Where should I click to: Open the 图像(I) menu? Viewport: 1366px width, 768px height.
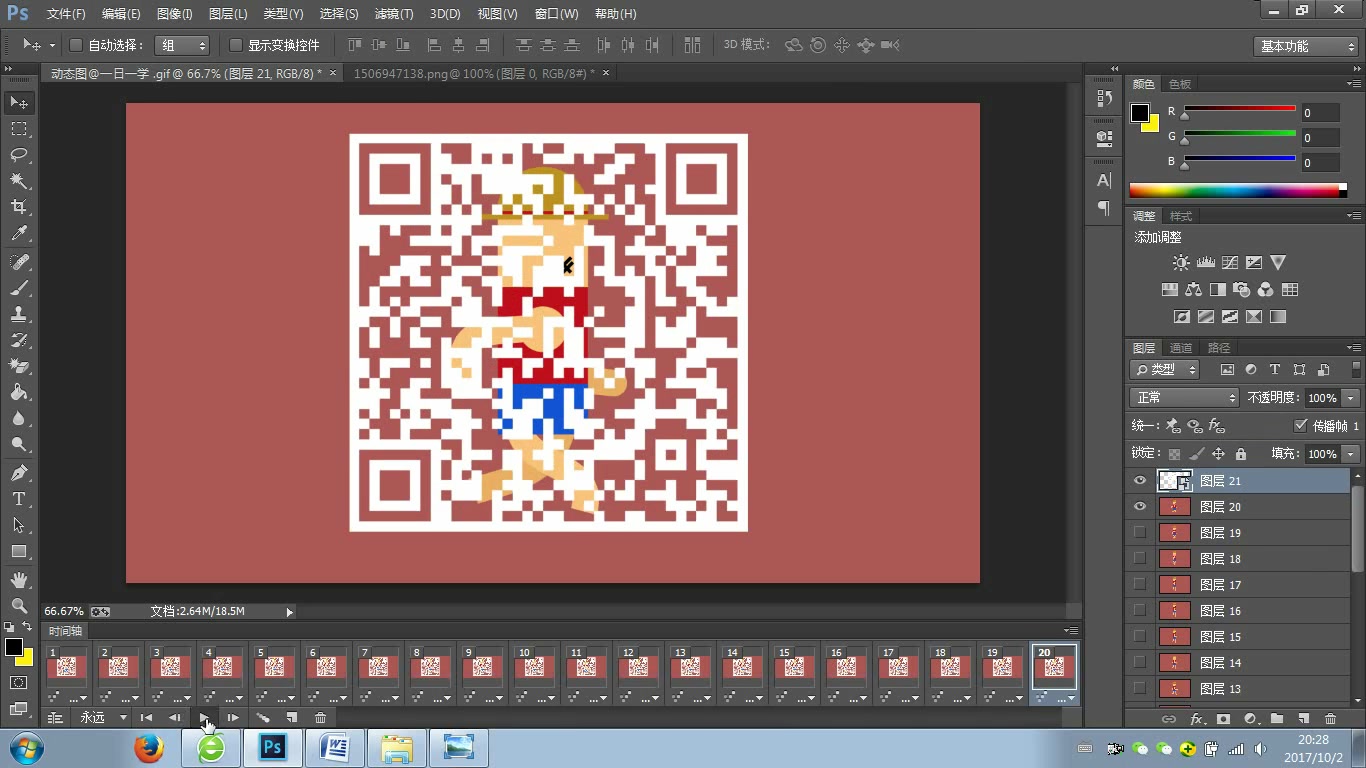tap(175, 14)
